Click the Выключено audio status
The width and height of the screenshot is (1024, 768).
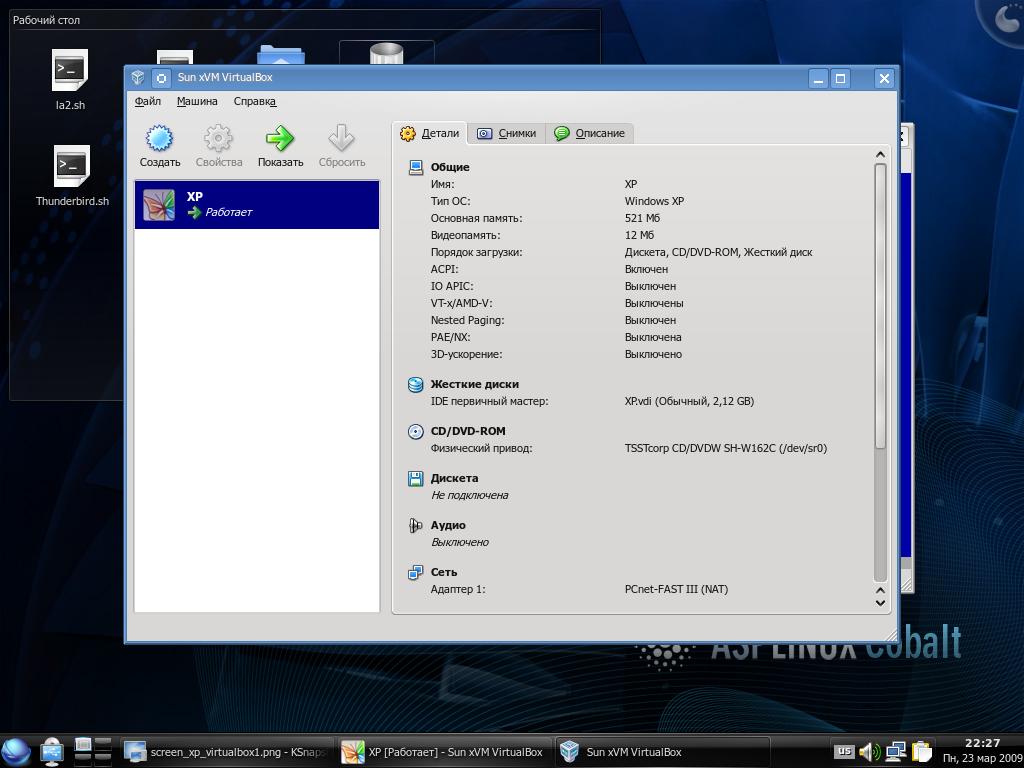point(460,542)
